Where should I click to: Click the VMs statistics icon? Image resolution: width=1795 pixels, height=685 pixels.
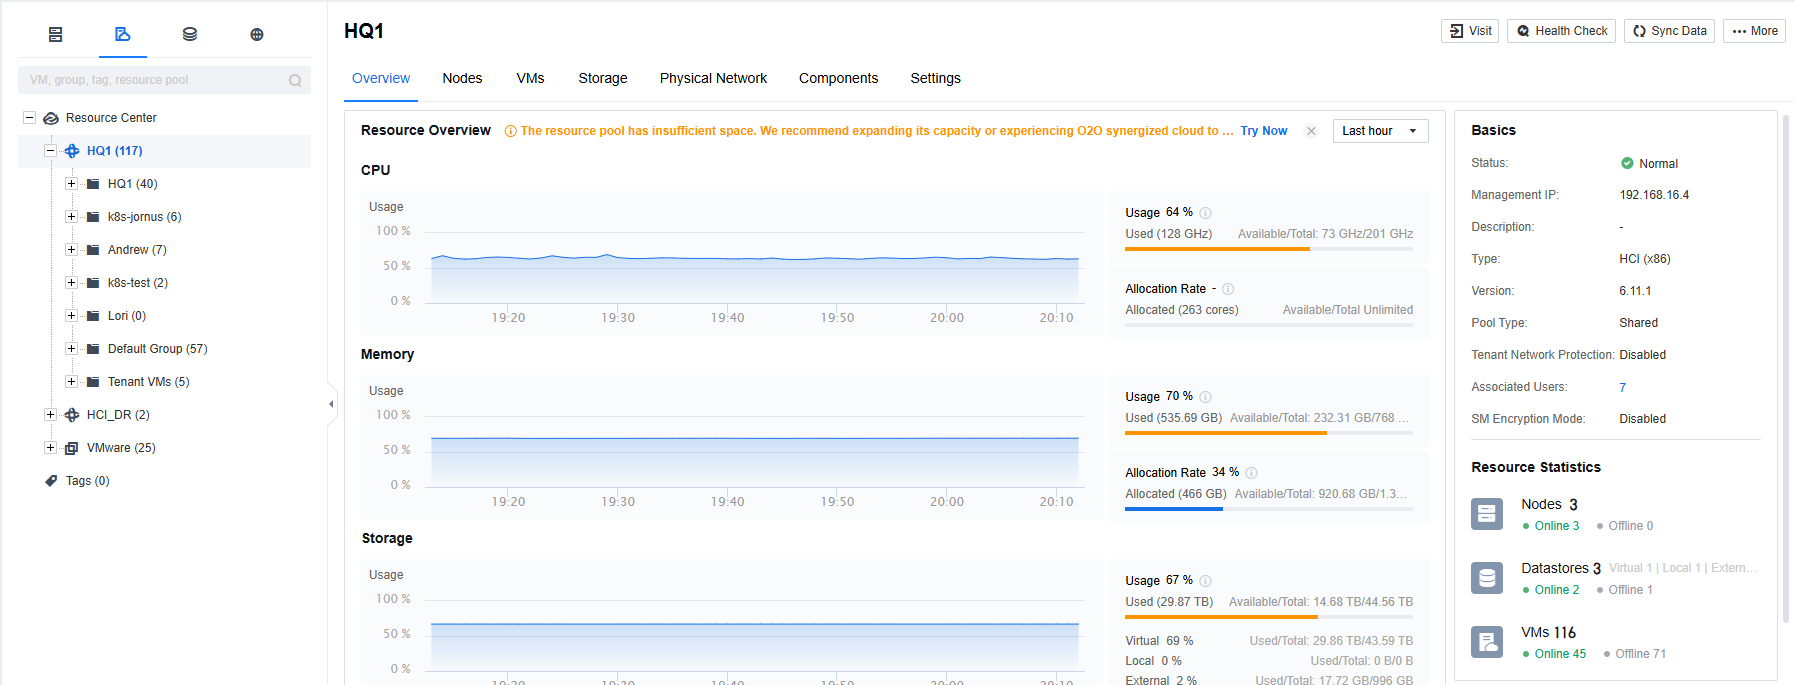coord(1487,642)
